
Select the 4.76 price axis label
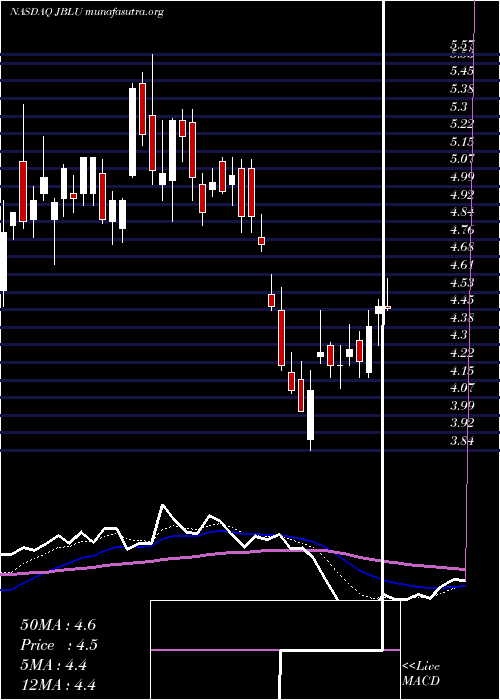462,229
